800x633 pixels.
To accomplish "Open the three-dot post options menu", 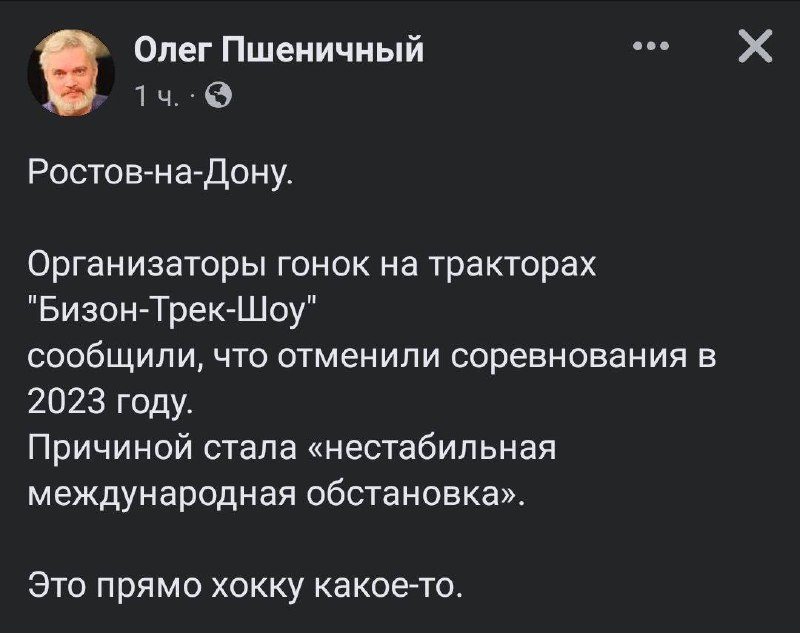I will pyautogui.click(x=651, y=47).
